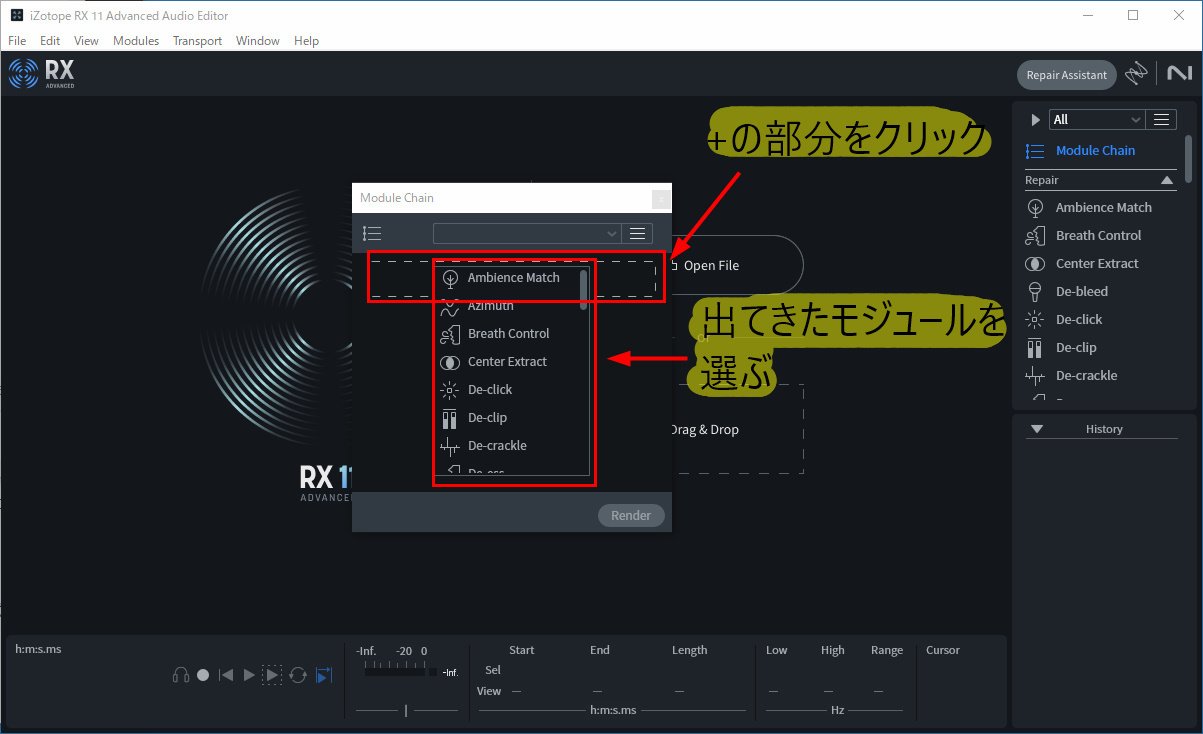Viewport: 1203px width, 734px height.
Task: Toggle loop playback mode
Action: (x=297, y=675)
